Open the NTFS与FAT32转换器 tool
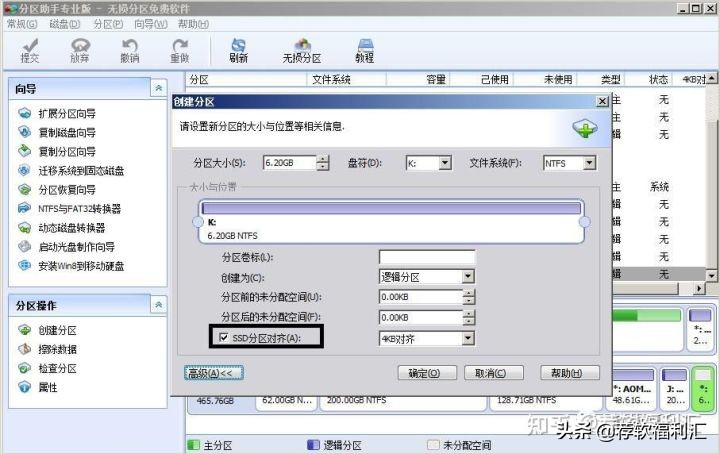The width and height of the screenshot is (720, 454). [69, 209]
